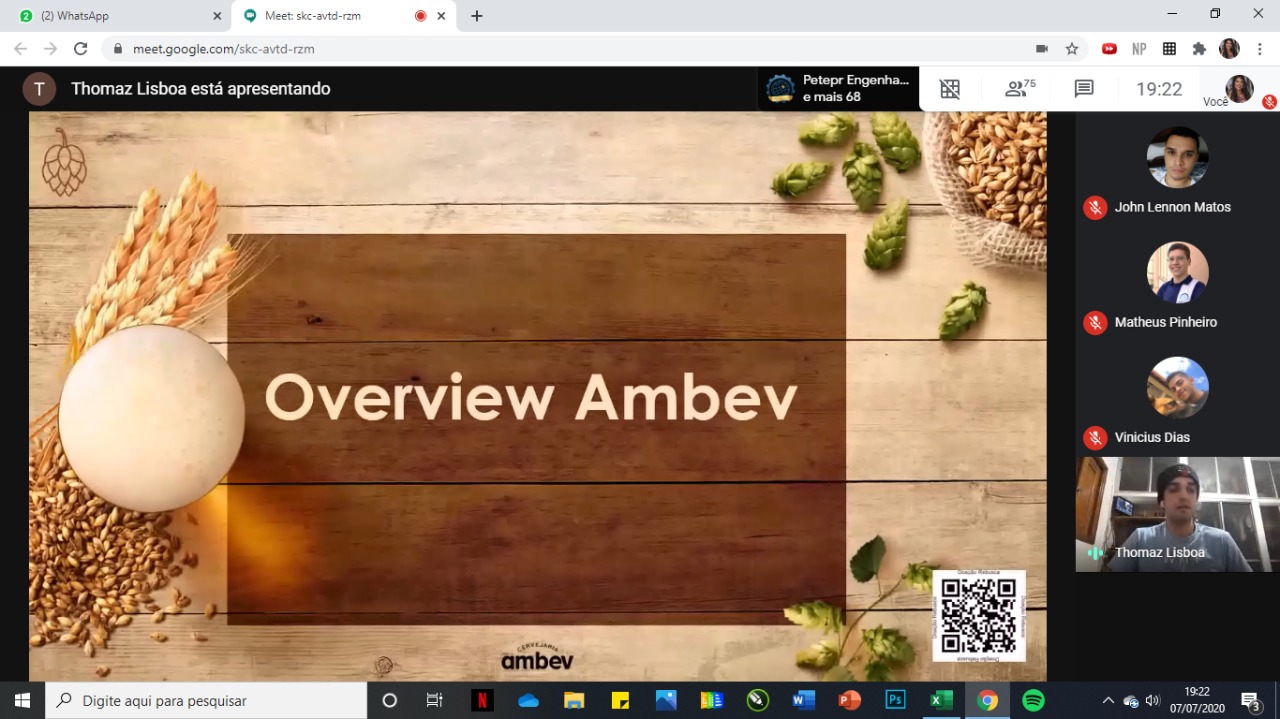
Task: Open Photoshop from taskbar
Action: 896,700
